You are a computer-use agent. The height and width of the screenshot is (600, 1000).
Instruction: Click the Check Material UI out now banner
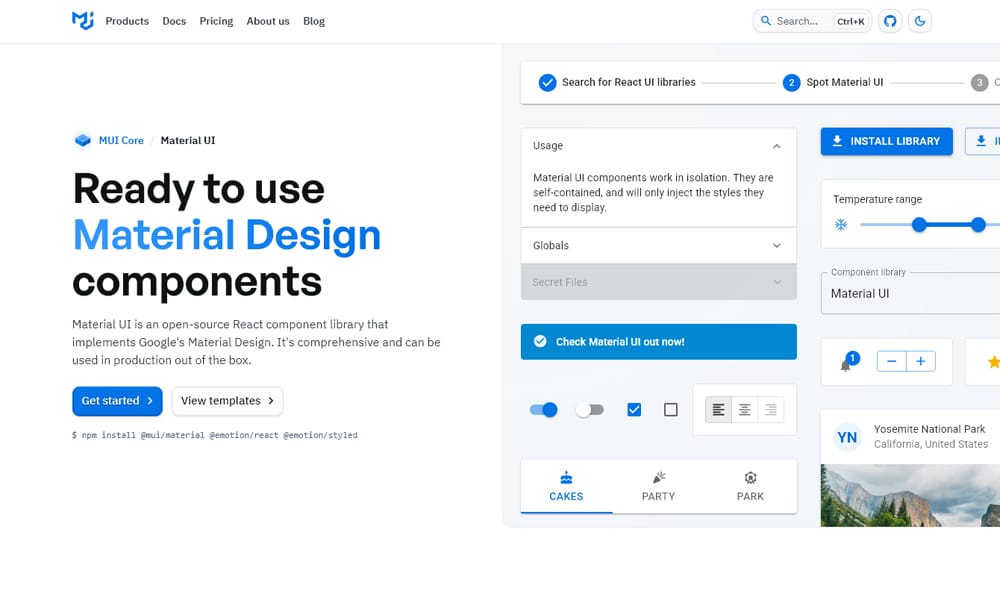point(658,341)
